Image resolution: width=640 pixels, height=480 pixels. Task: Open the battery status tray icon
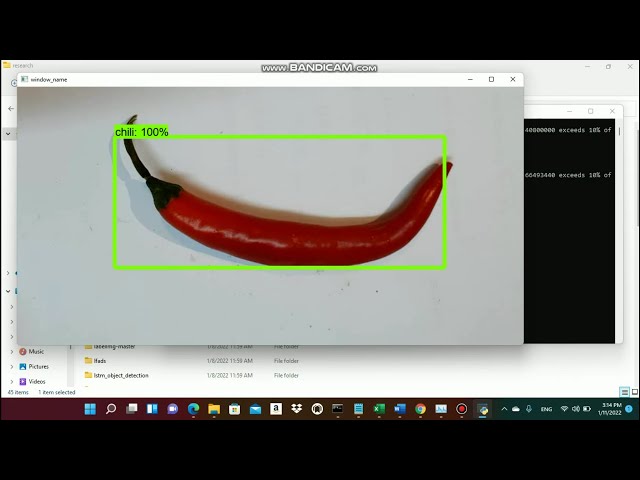tap(587, 409)
